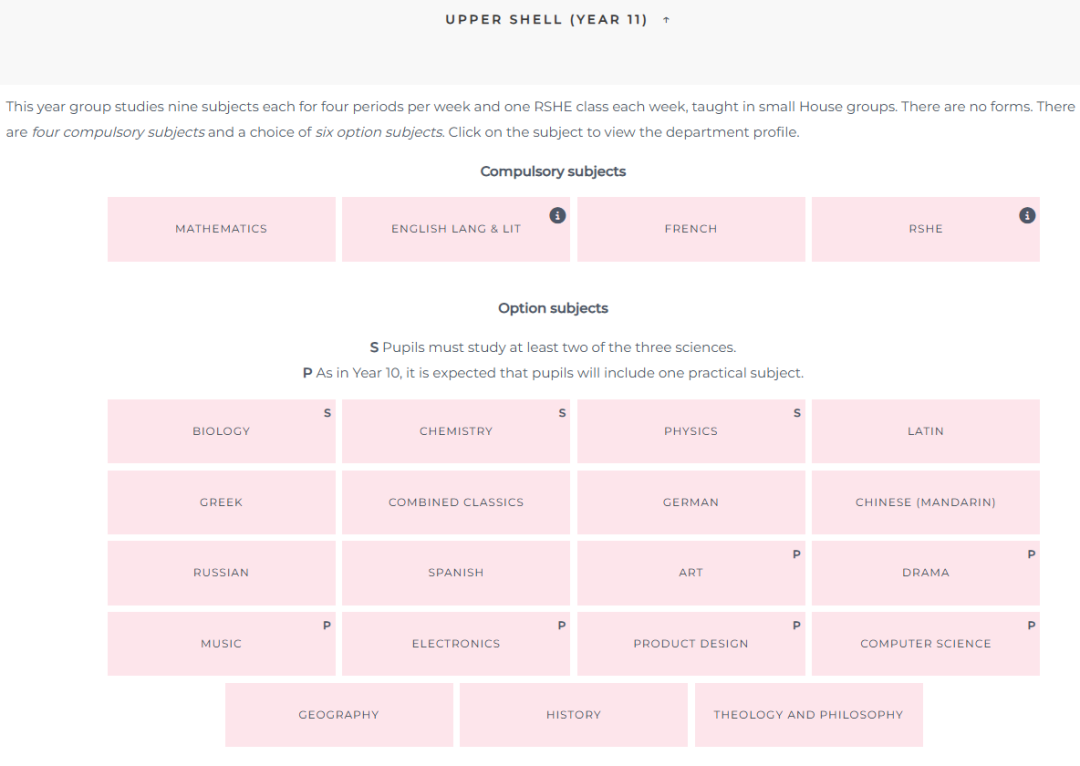
Task: Open Combined Classics profile
Action: (456, 502)
